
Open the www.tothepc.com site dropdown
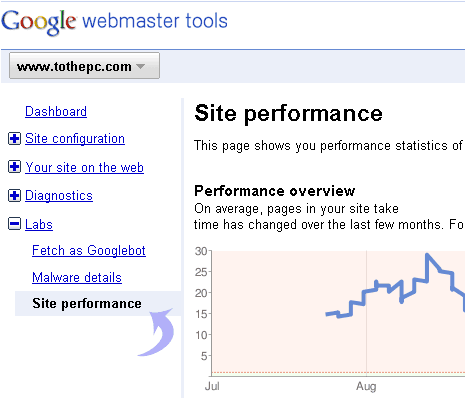coord(84,66)
